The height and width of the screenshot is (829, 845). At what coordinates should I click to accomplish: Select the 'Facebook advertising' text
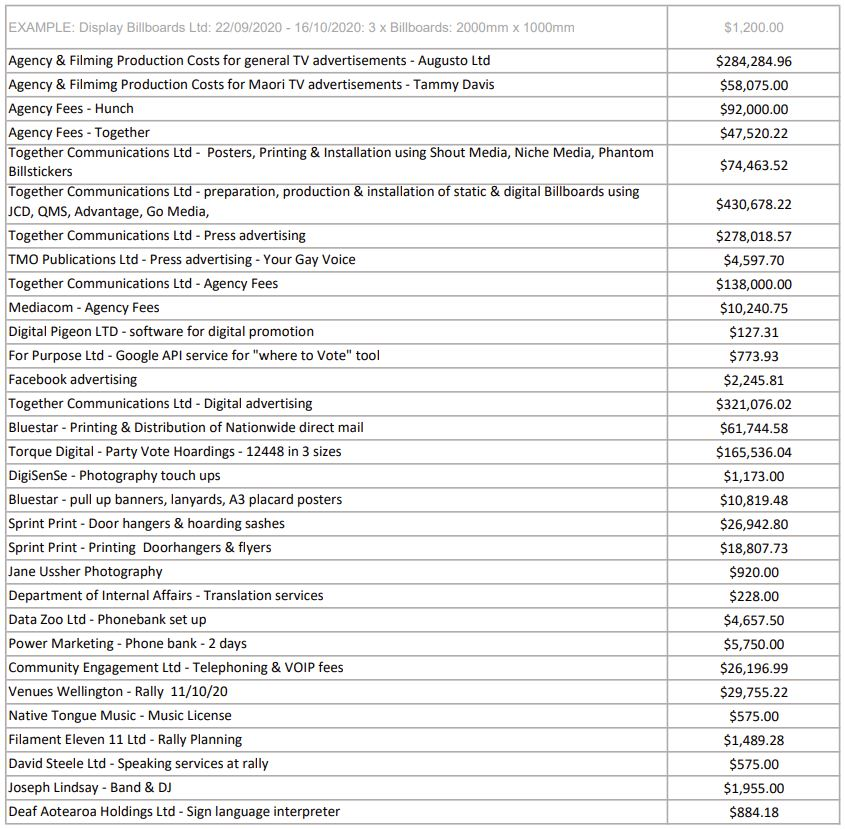coord(73,379)
